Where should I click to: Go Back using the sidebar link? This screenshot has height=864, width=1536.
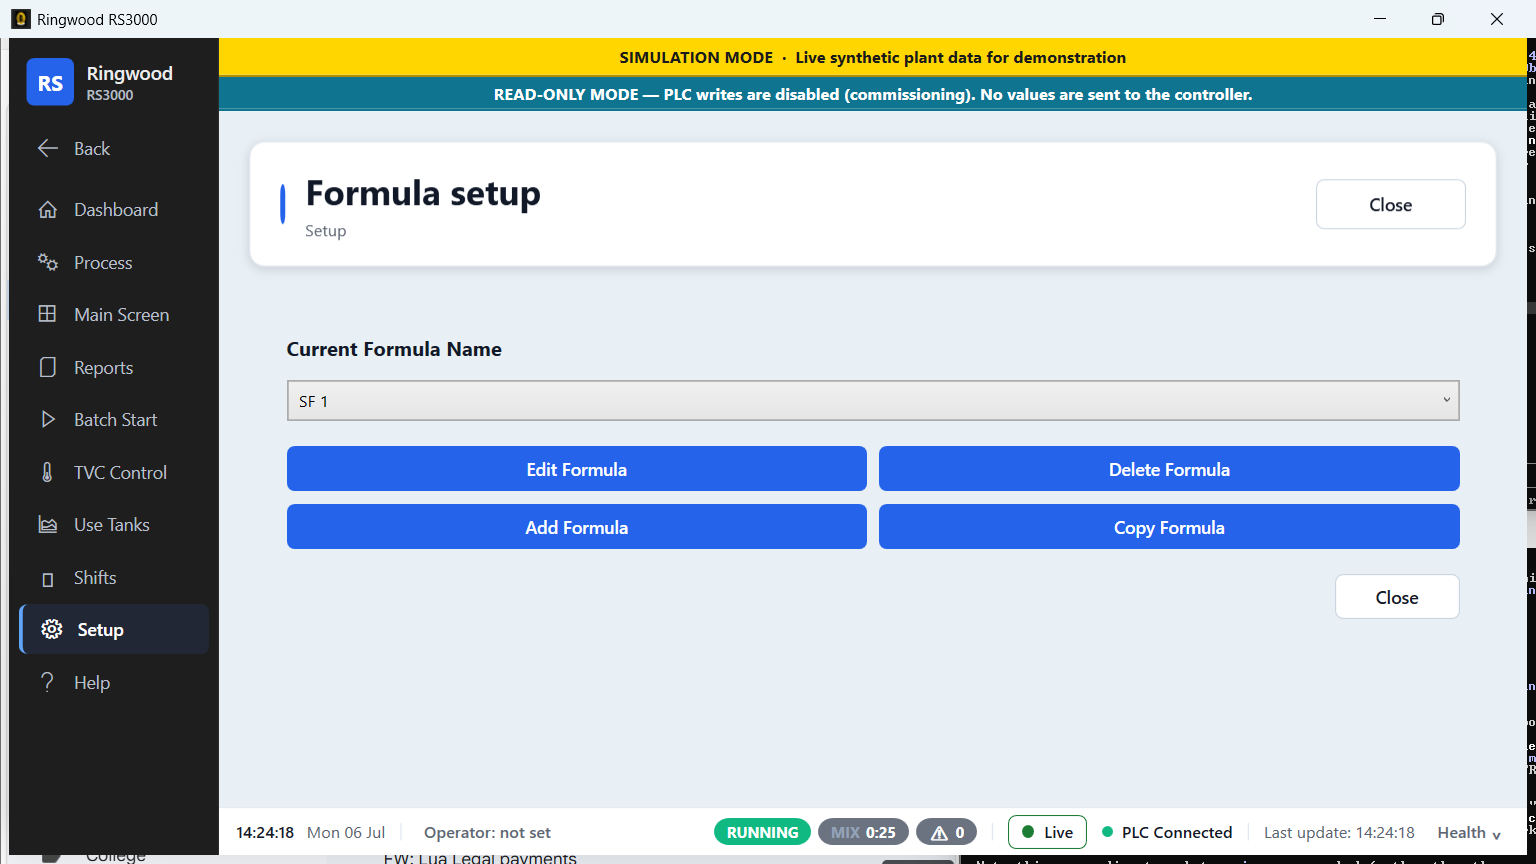point(114,148)
